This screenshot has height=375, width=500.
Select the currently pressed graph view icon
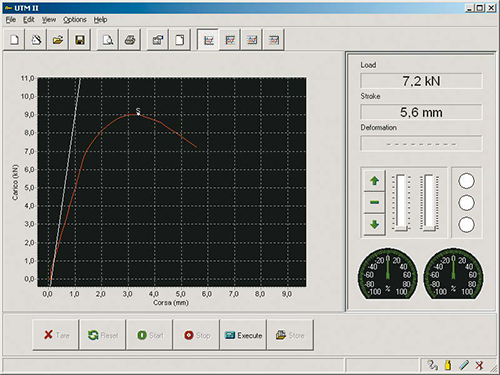208,40
